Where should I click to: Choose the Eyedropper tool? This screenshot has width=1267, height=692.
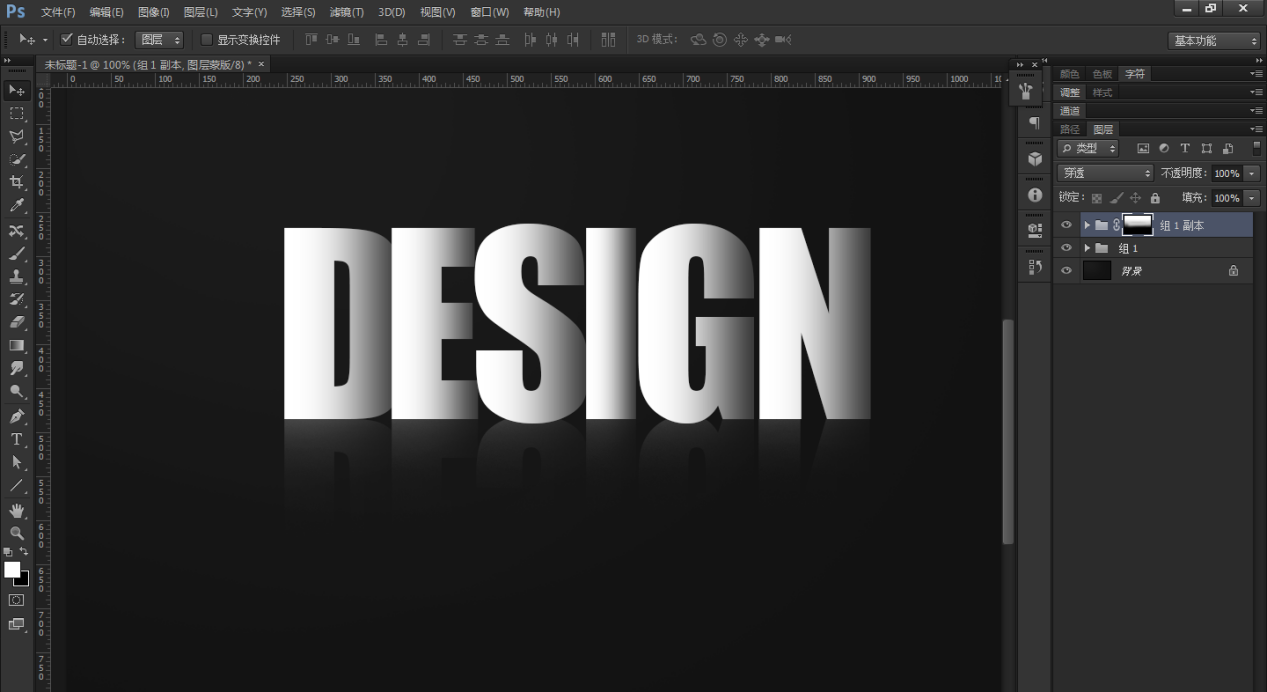pos(17,206)
